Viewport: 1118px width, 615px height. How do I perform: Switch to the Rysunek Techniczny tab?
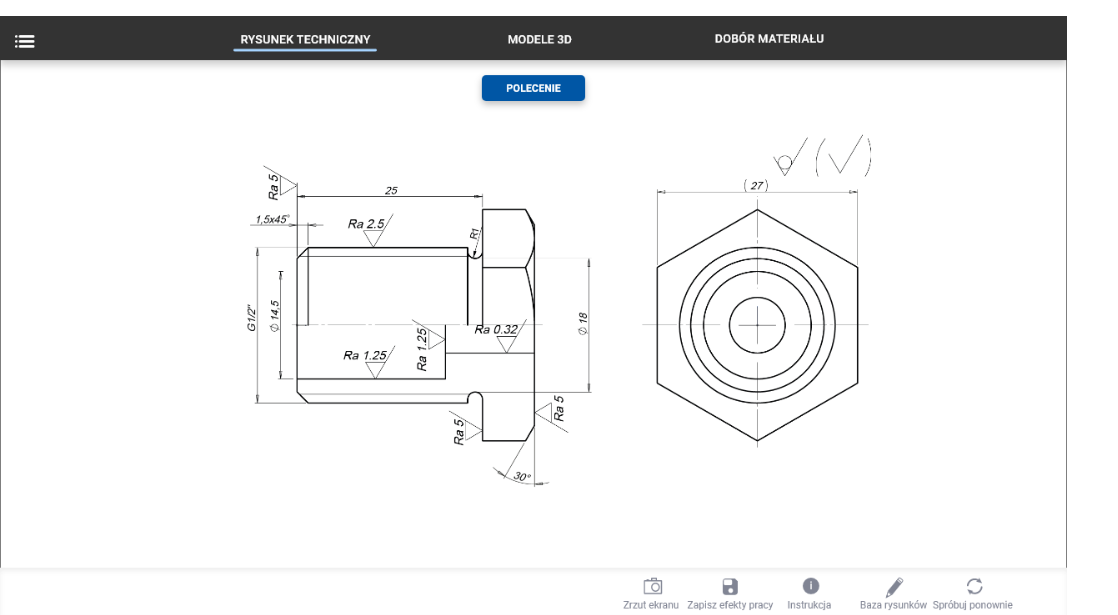(x=305, y=40)
